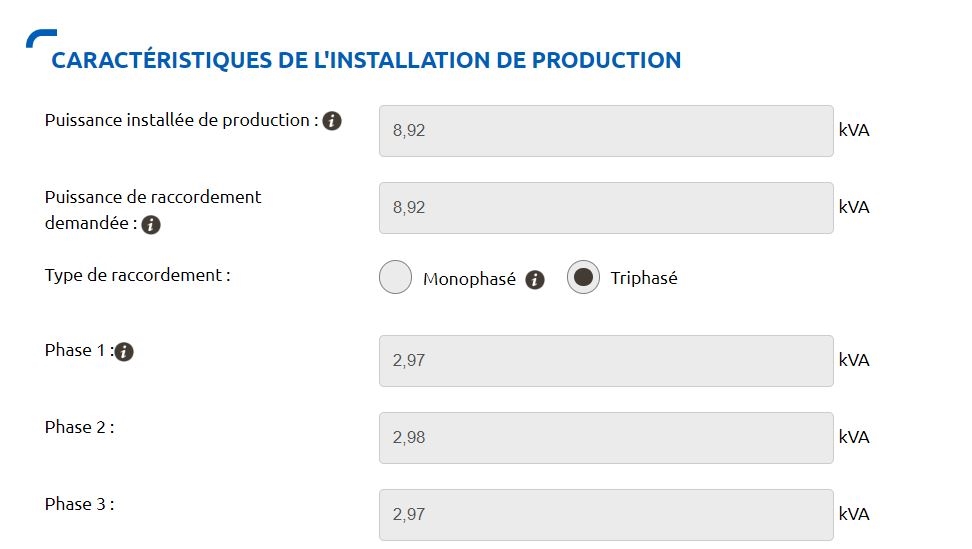The height and width of the screenshot is (549, 972).
Task: Click info icon beside Puissance installée de production
Action: (x=332, y=121)
